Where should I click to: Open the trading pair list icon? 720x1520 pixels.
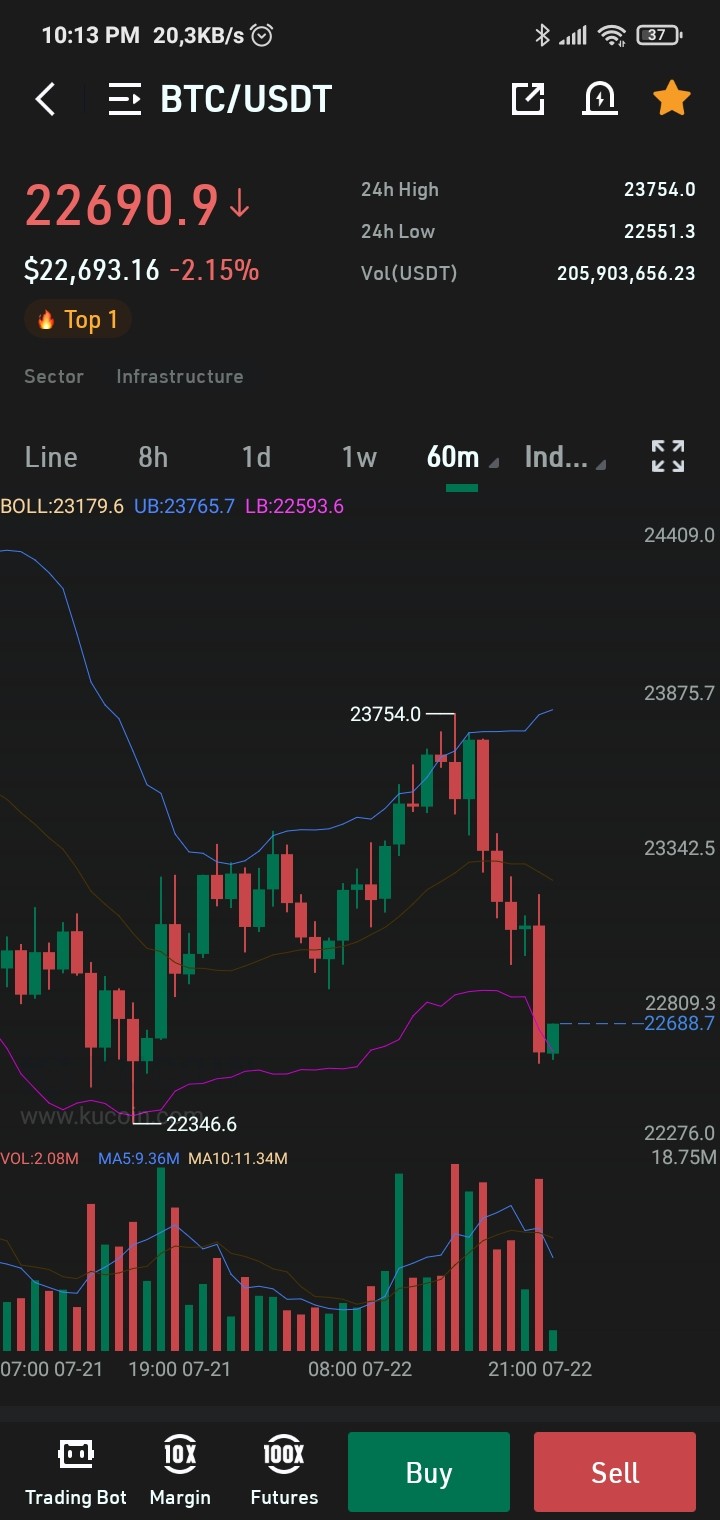click(x=125, y=99)
